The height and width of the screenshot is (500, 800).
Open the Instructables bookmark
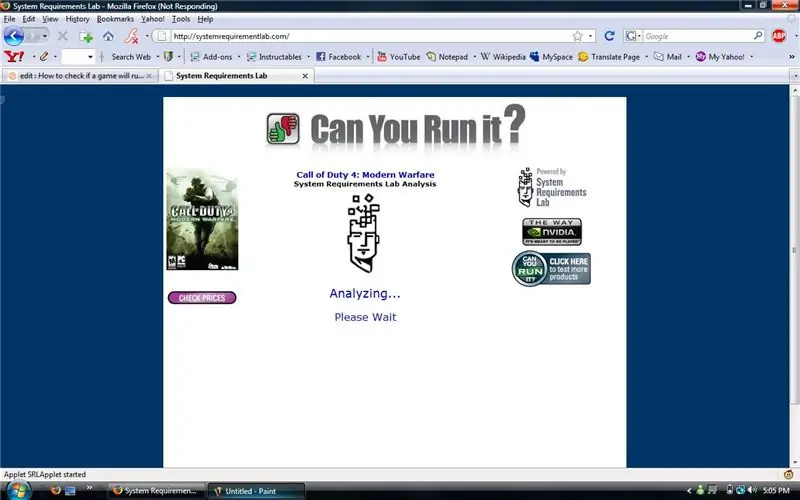[x=274, y=57]
